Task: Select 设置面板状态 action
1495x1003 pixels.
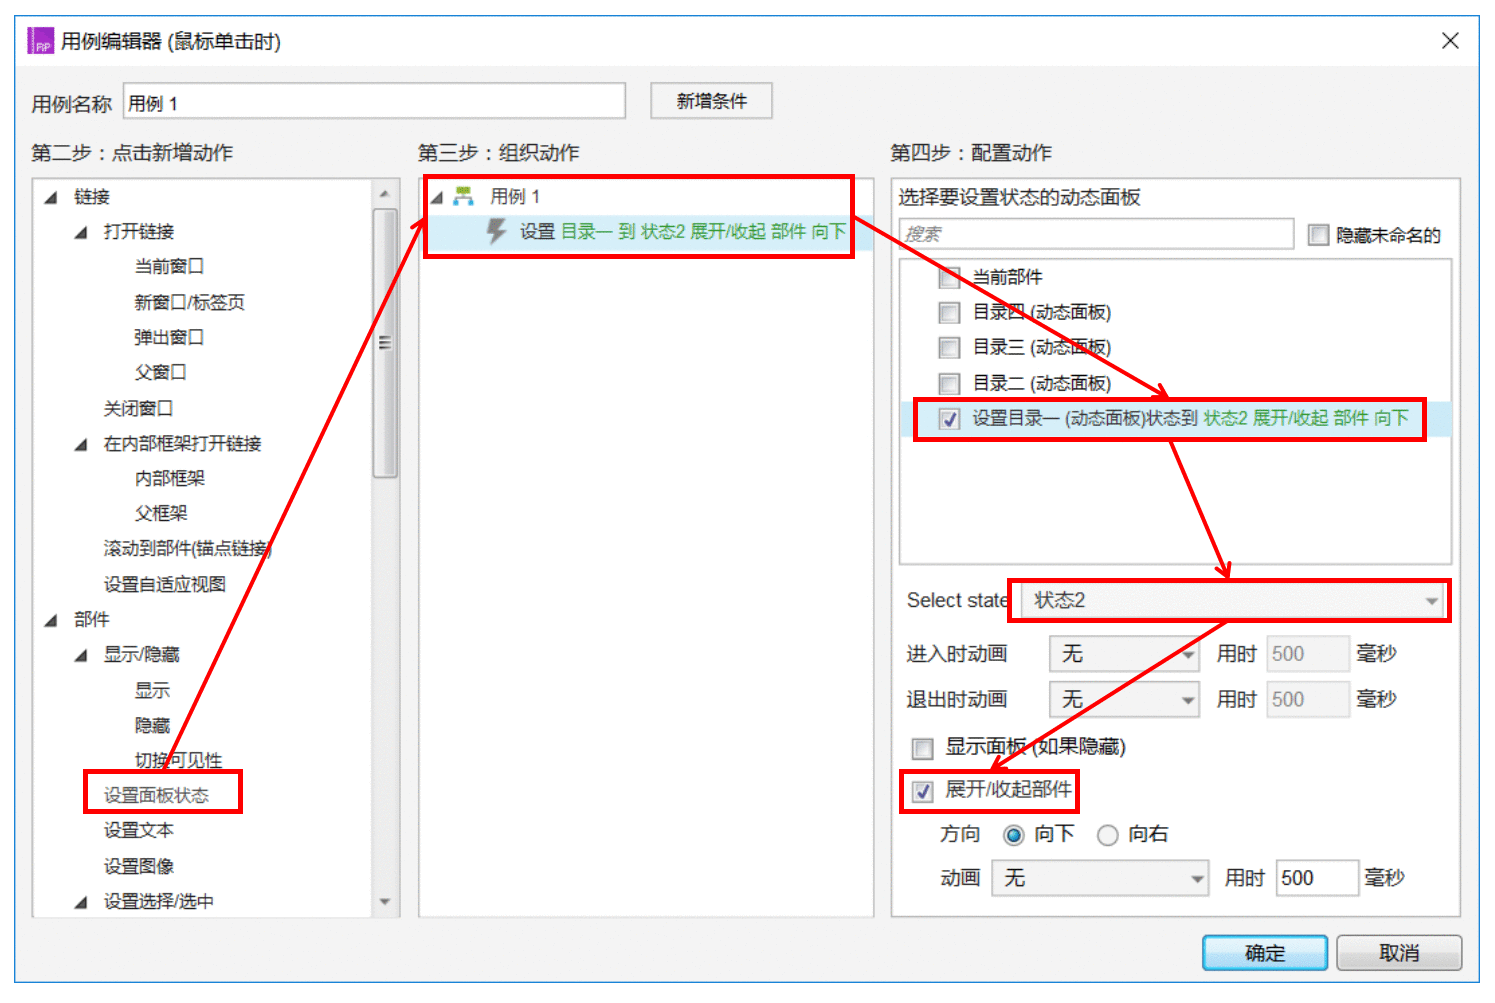Action: click(156, 795)
